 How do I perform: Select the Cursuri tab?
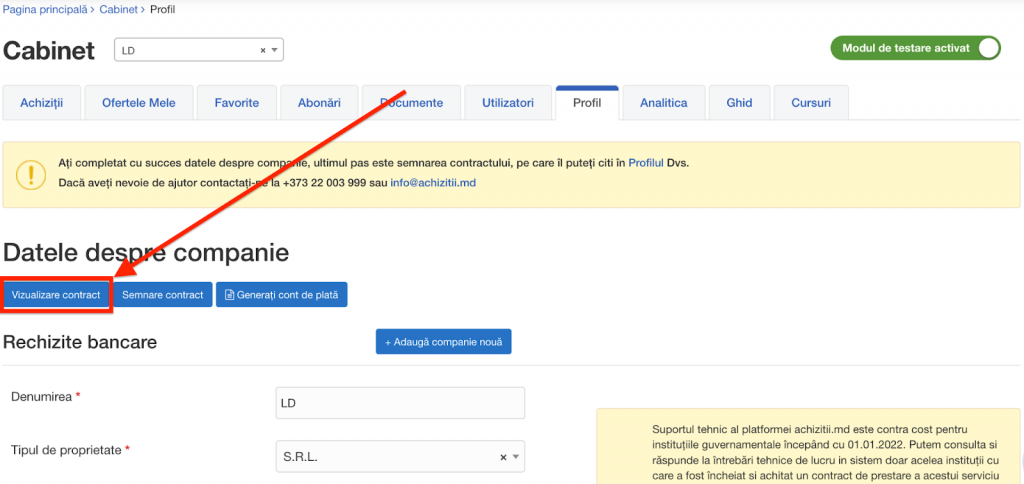[x=817, y=103]
